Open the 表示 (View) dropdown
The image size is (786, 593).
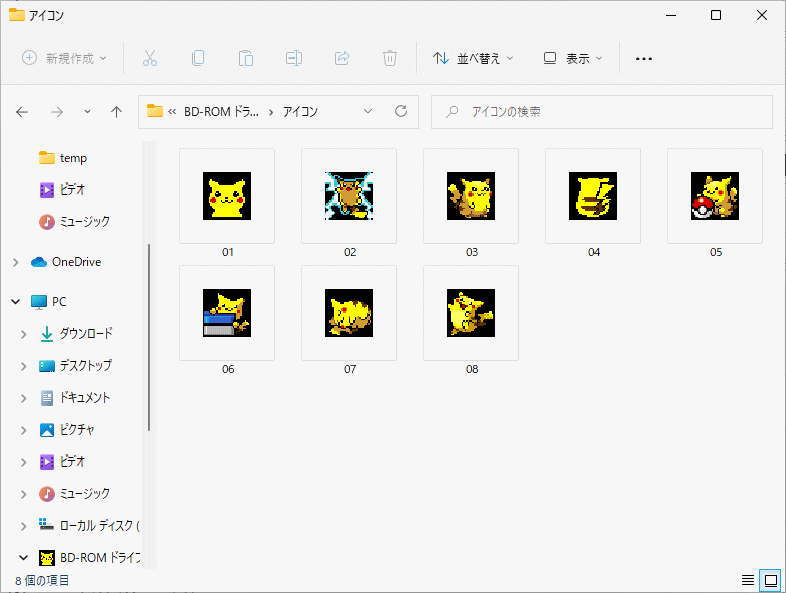[572, 58]
